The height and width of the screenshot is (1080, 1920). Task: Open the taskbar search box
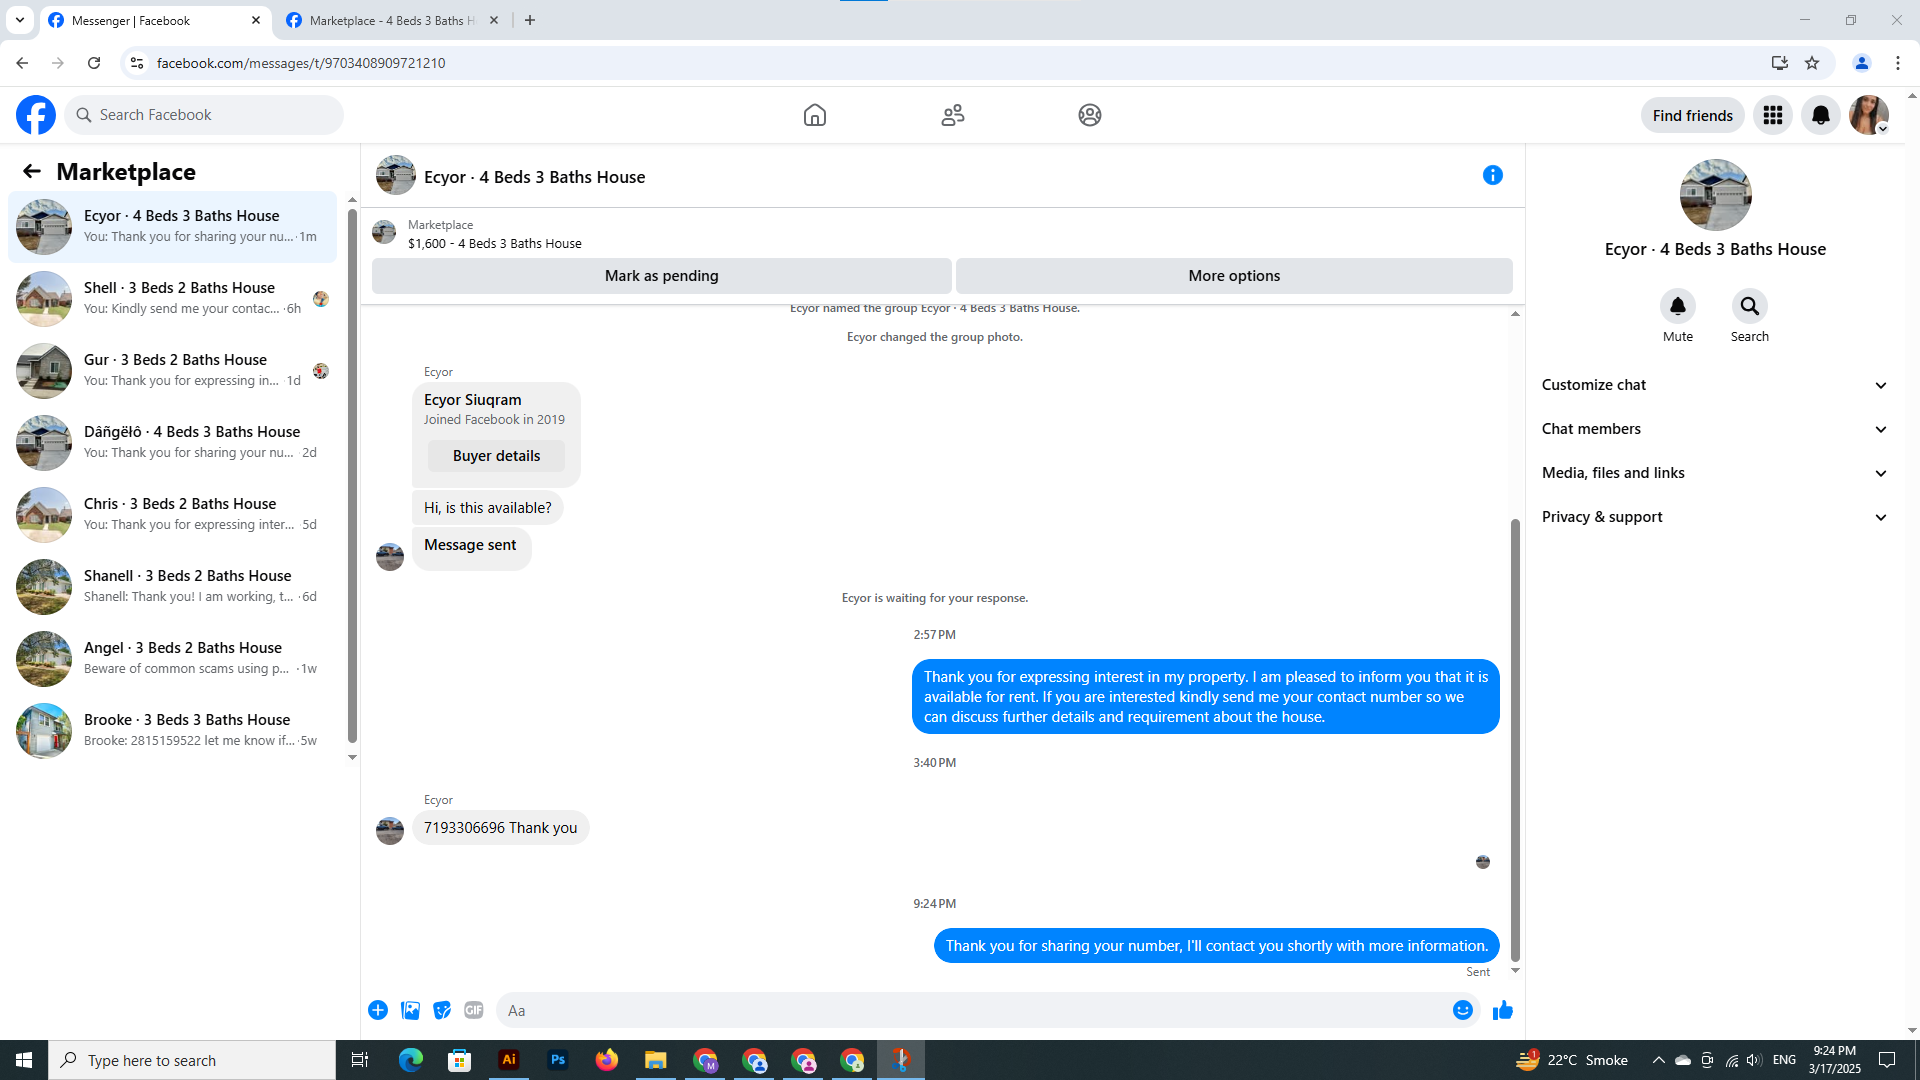click(192, 1060)
